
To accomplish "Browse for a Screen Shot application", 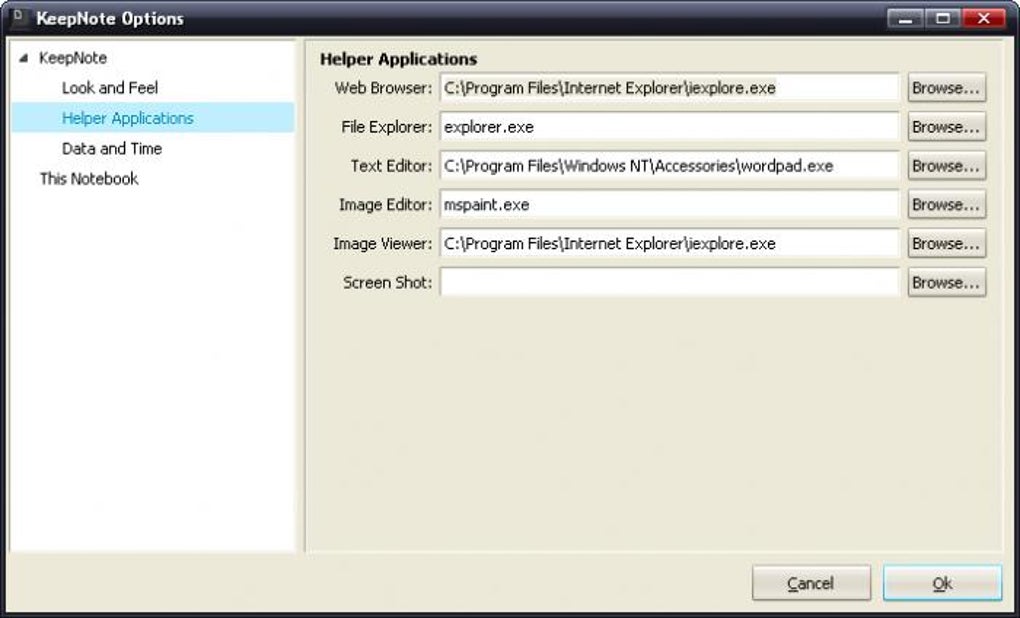I will [x=945, y=282].
